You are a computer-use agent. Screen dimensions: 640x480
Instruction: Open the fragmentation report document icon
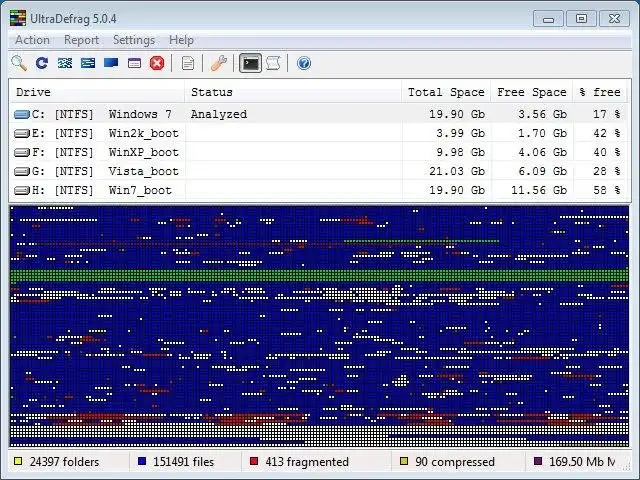pos(188,63)
